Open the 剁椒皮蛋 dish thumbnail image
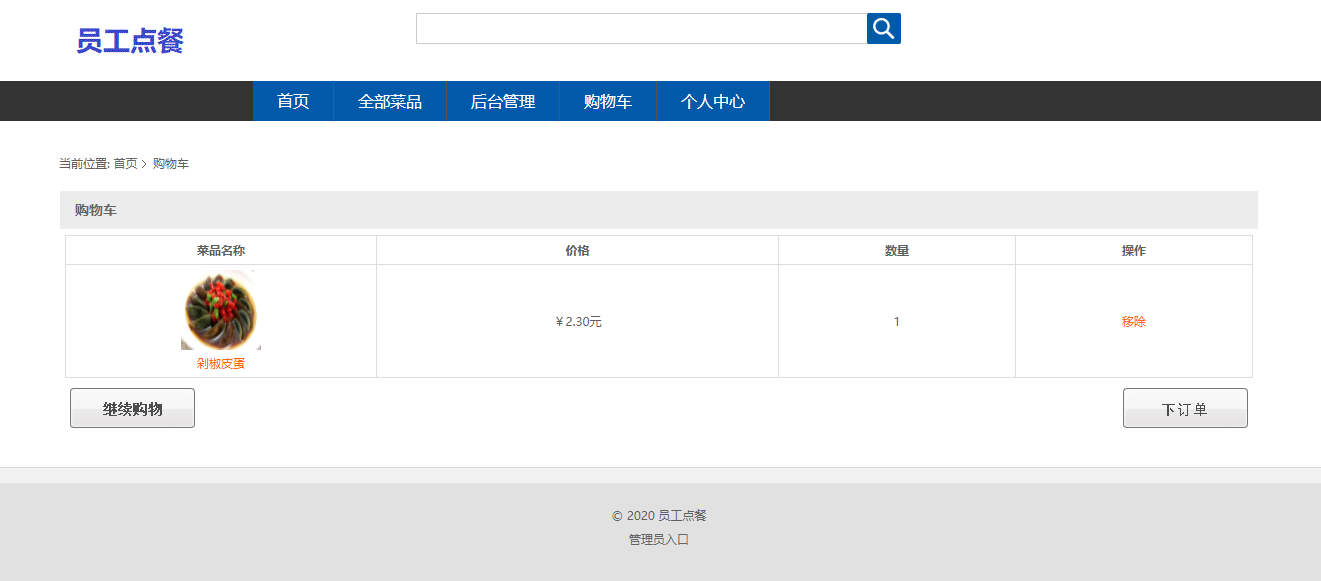Image resolution: width=1321 pixels, height=581 pixels. click(x=220, y=310)
